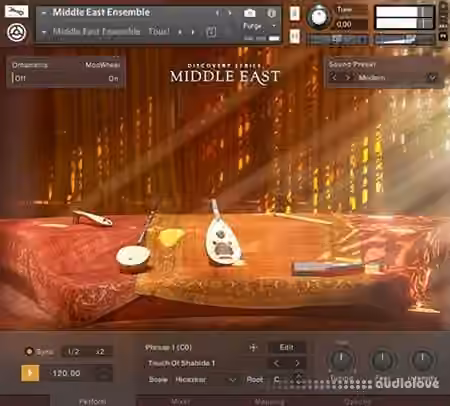Switch to the Mixer tab
This screenshot has width=450, height=406.
(x=180, y=401)
